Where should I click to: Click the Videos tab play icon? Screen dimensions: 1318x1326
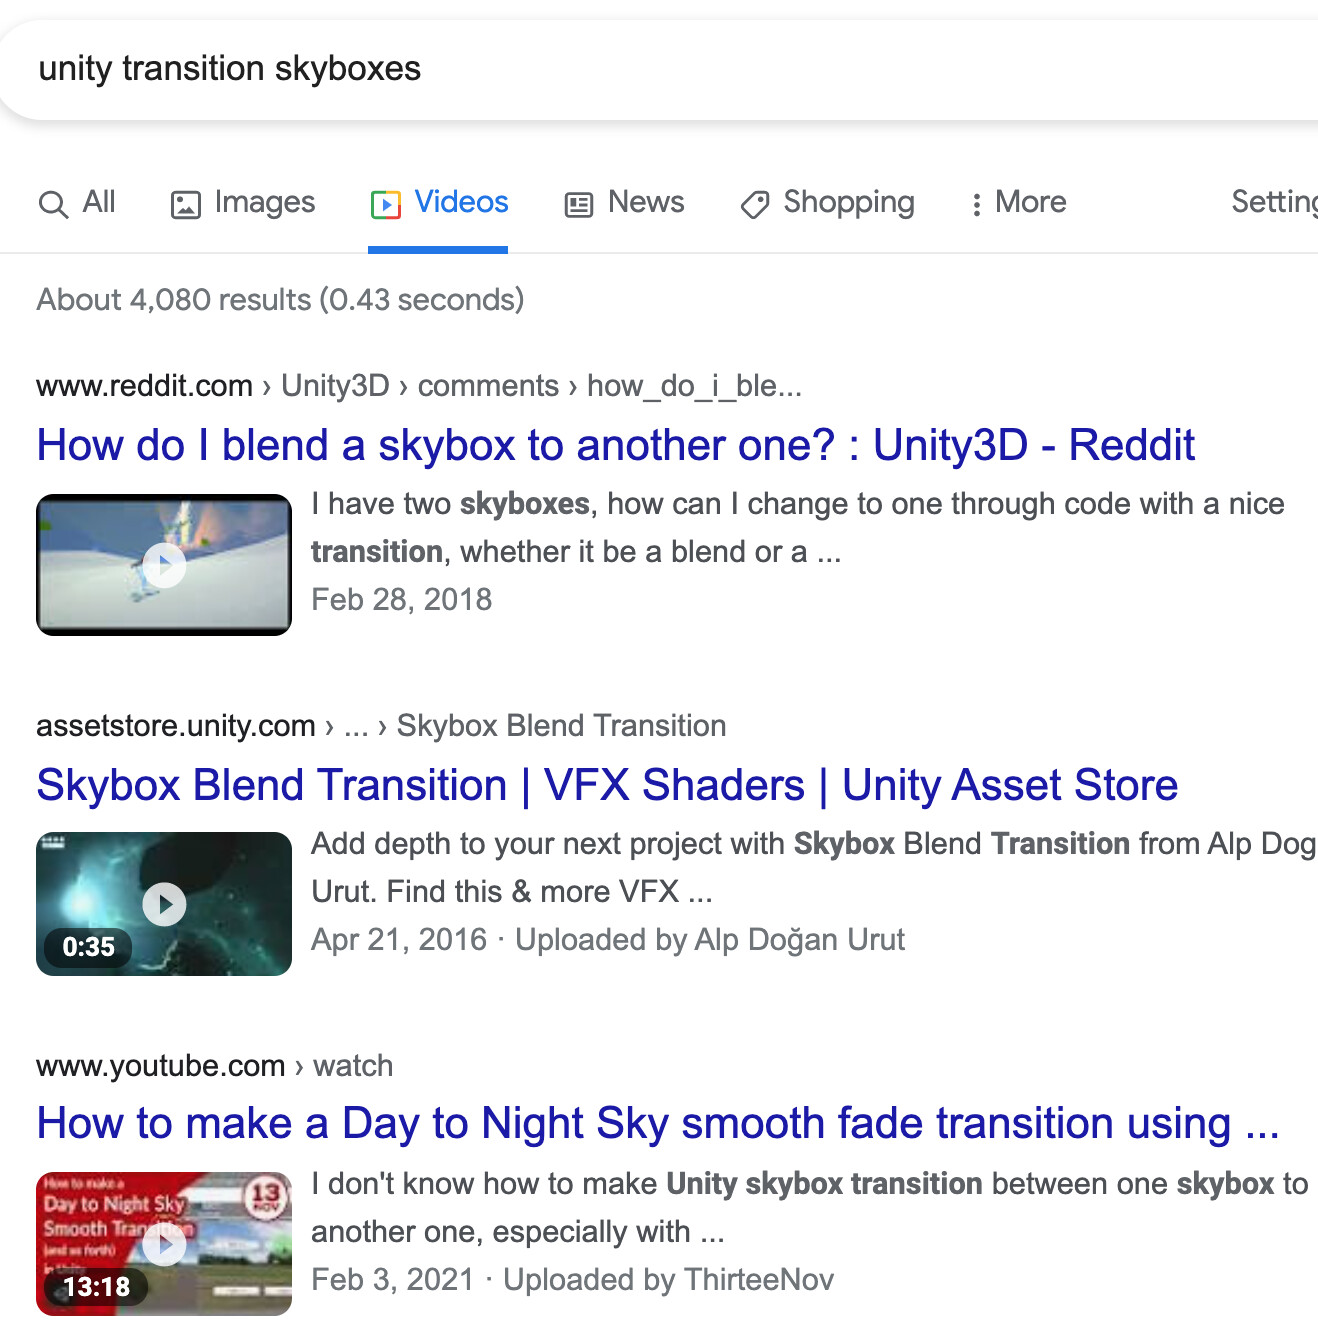(x=387, y=203)
